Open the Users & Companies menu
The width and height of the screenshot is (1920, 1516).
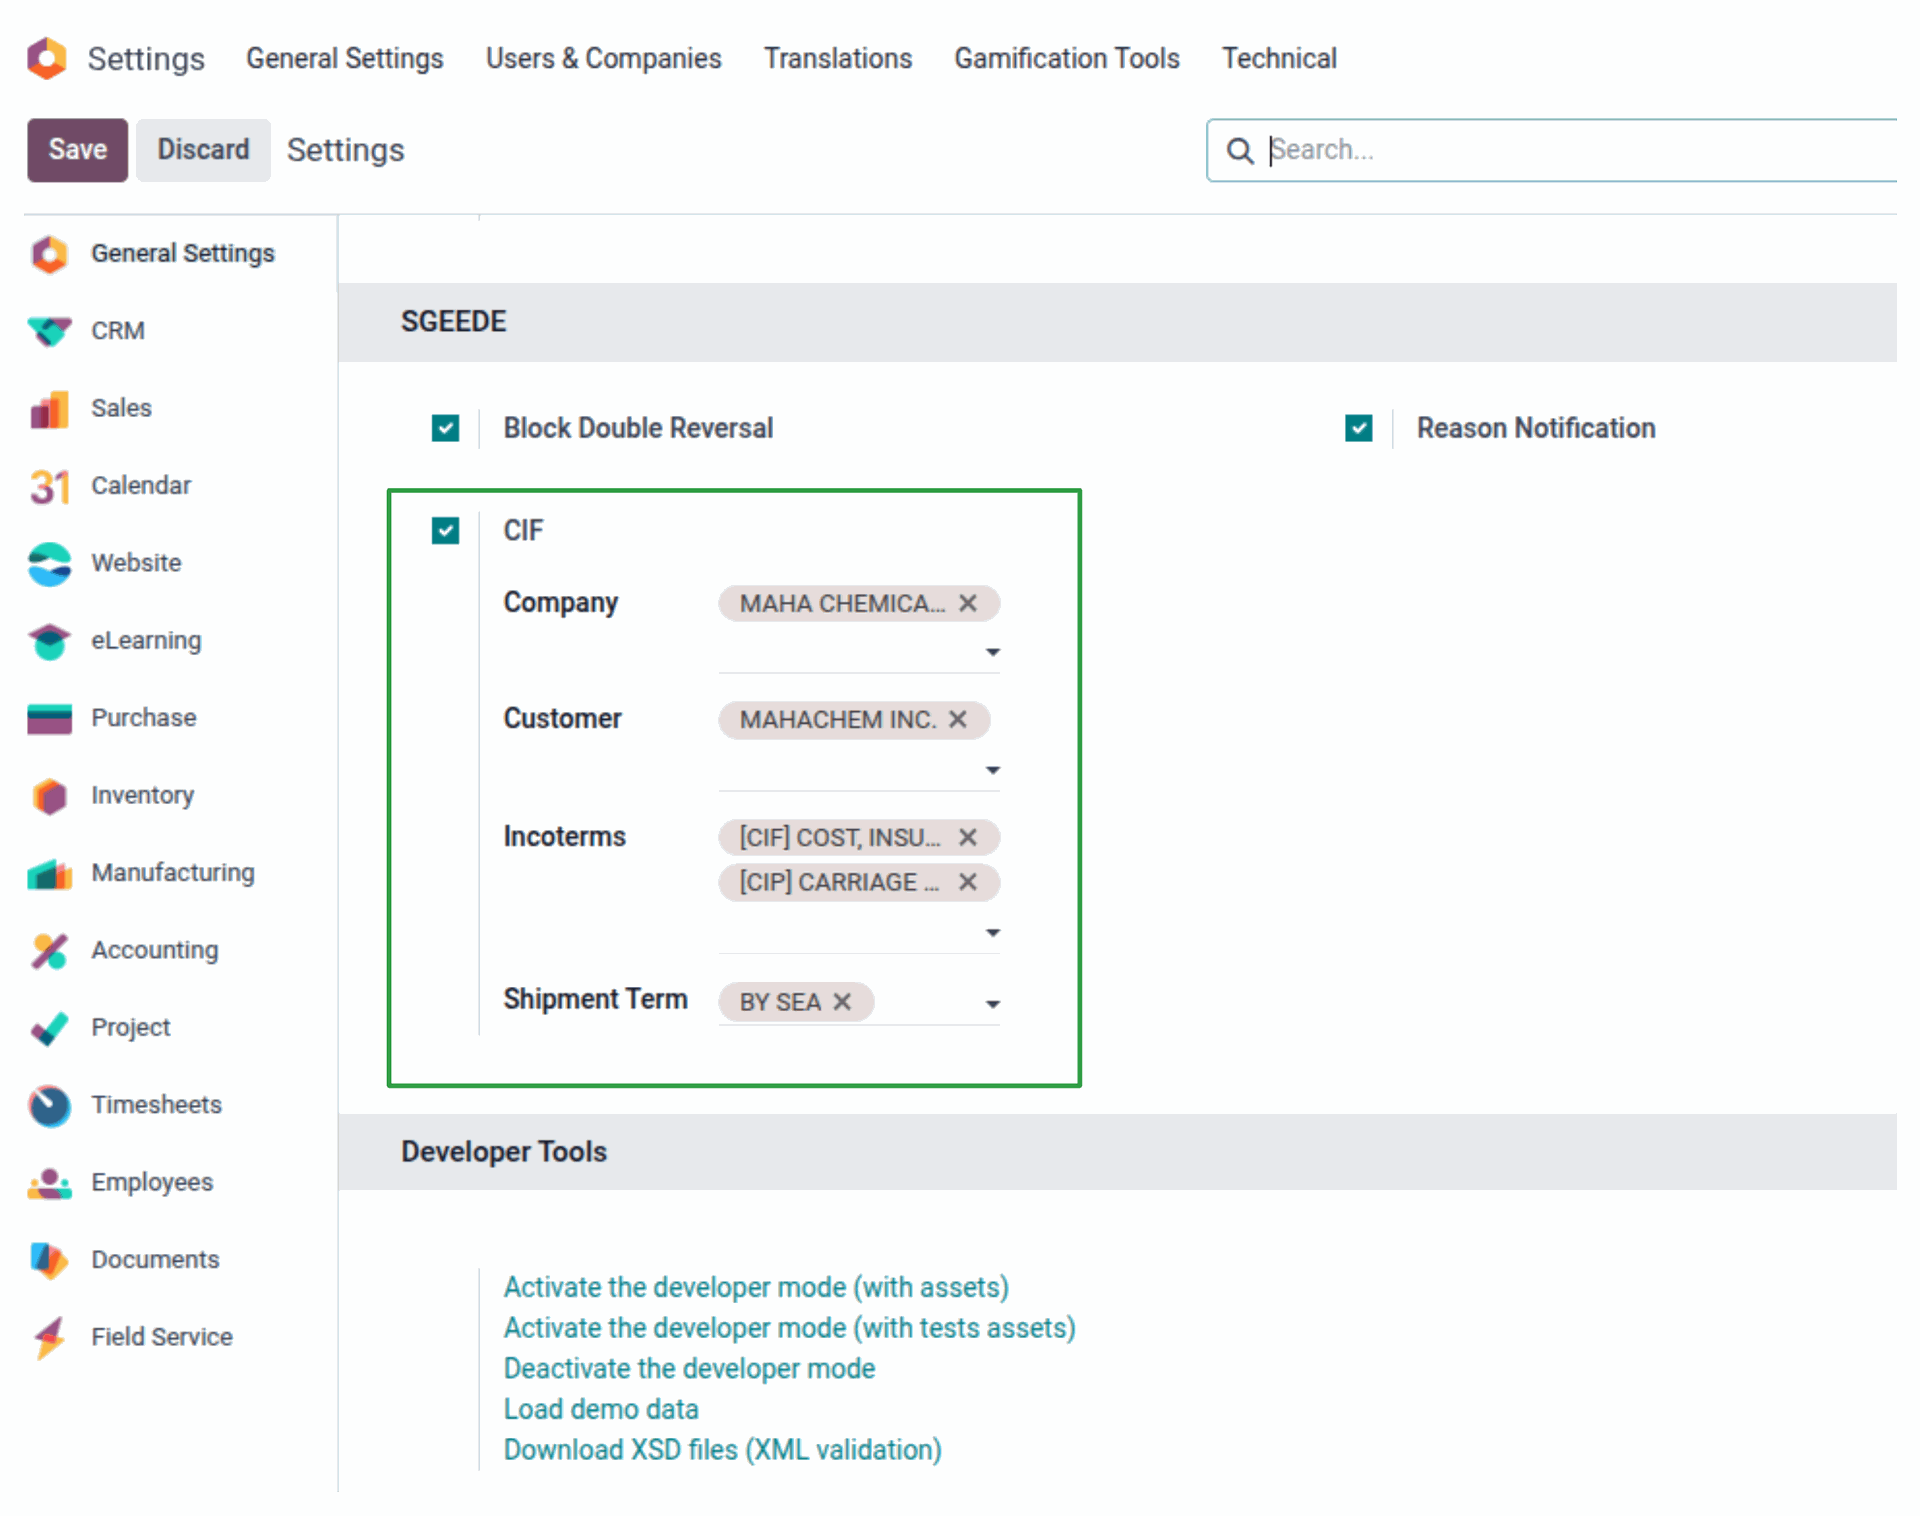coord(603,59)
